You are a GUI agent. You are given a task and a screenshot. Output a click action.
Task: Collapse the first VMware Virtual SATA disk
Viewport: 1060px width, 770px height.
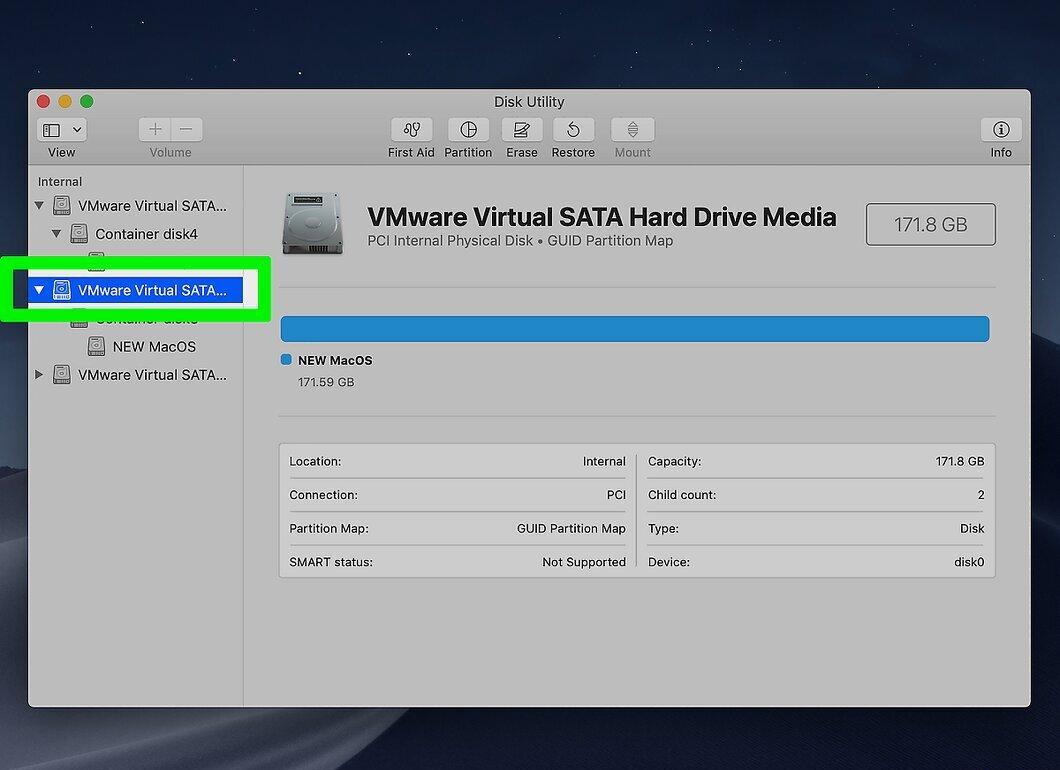pyautogui.click(x=39, y=206)
